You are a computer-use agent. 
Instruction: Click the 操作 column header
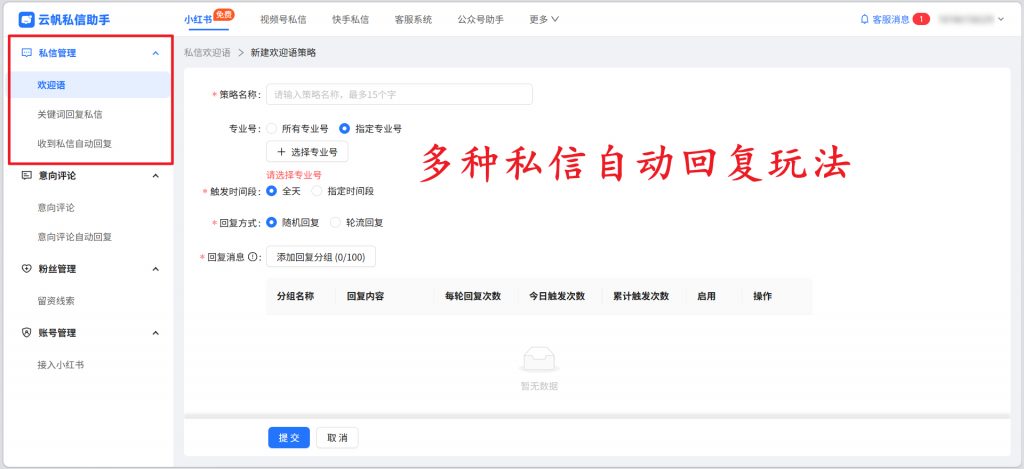pyautogui.click(x=762, y=297)
